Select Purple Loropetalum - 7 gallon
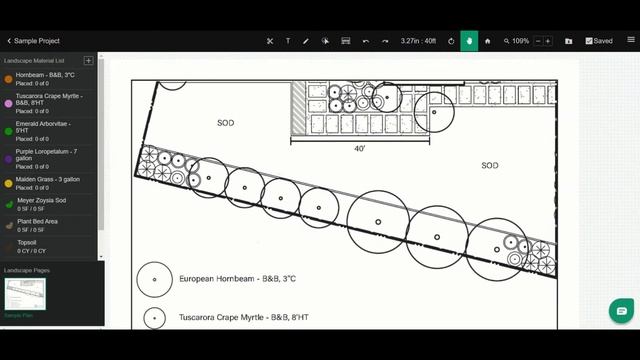The image size is (640, 360). (49, 159)
